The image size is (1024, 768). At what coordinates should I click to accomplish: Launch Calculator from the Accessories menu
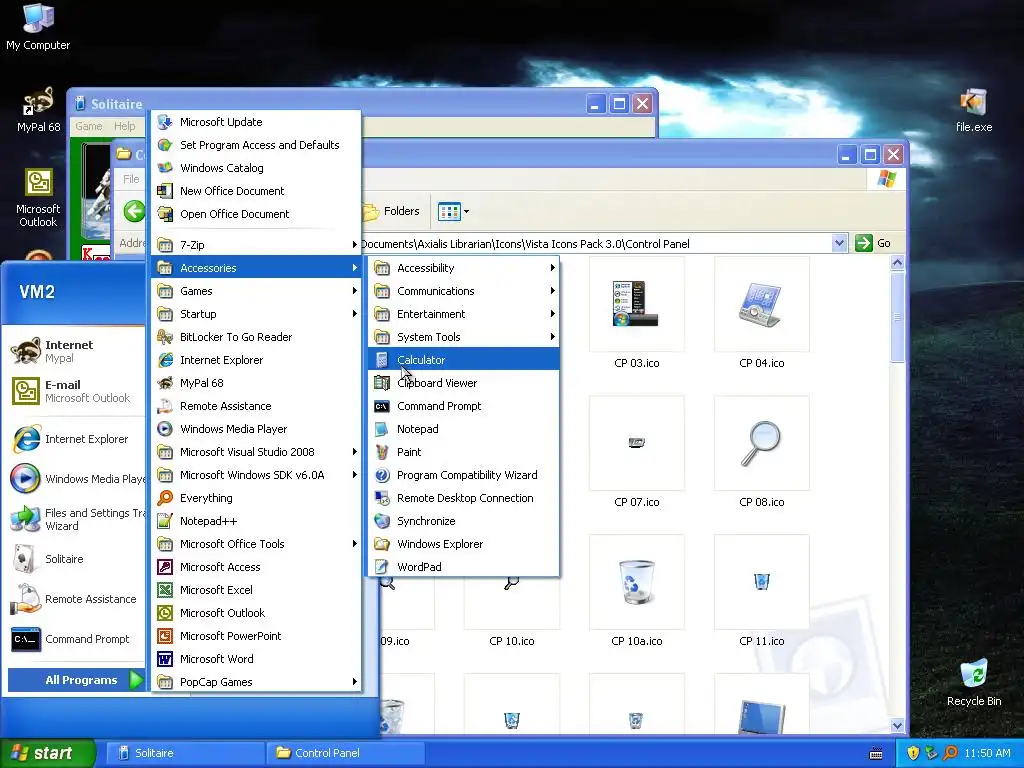pos(464,360)
